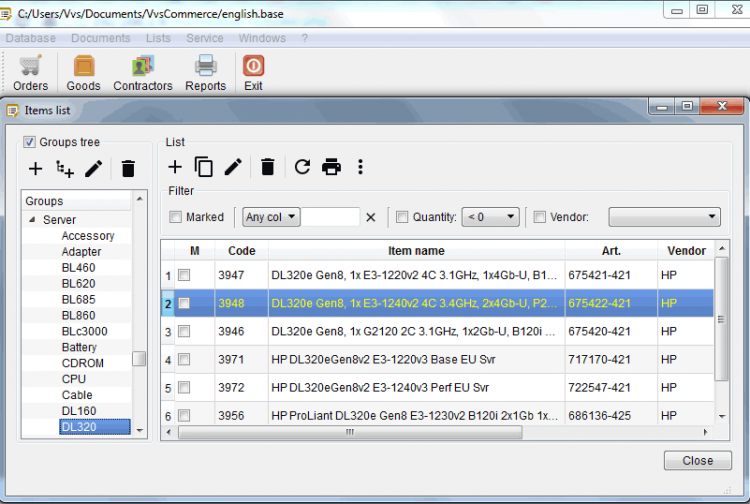Copy the selected item using duplicate icon
The width and height of the screenshot is (750, 504).
[204, 167]
